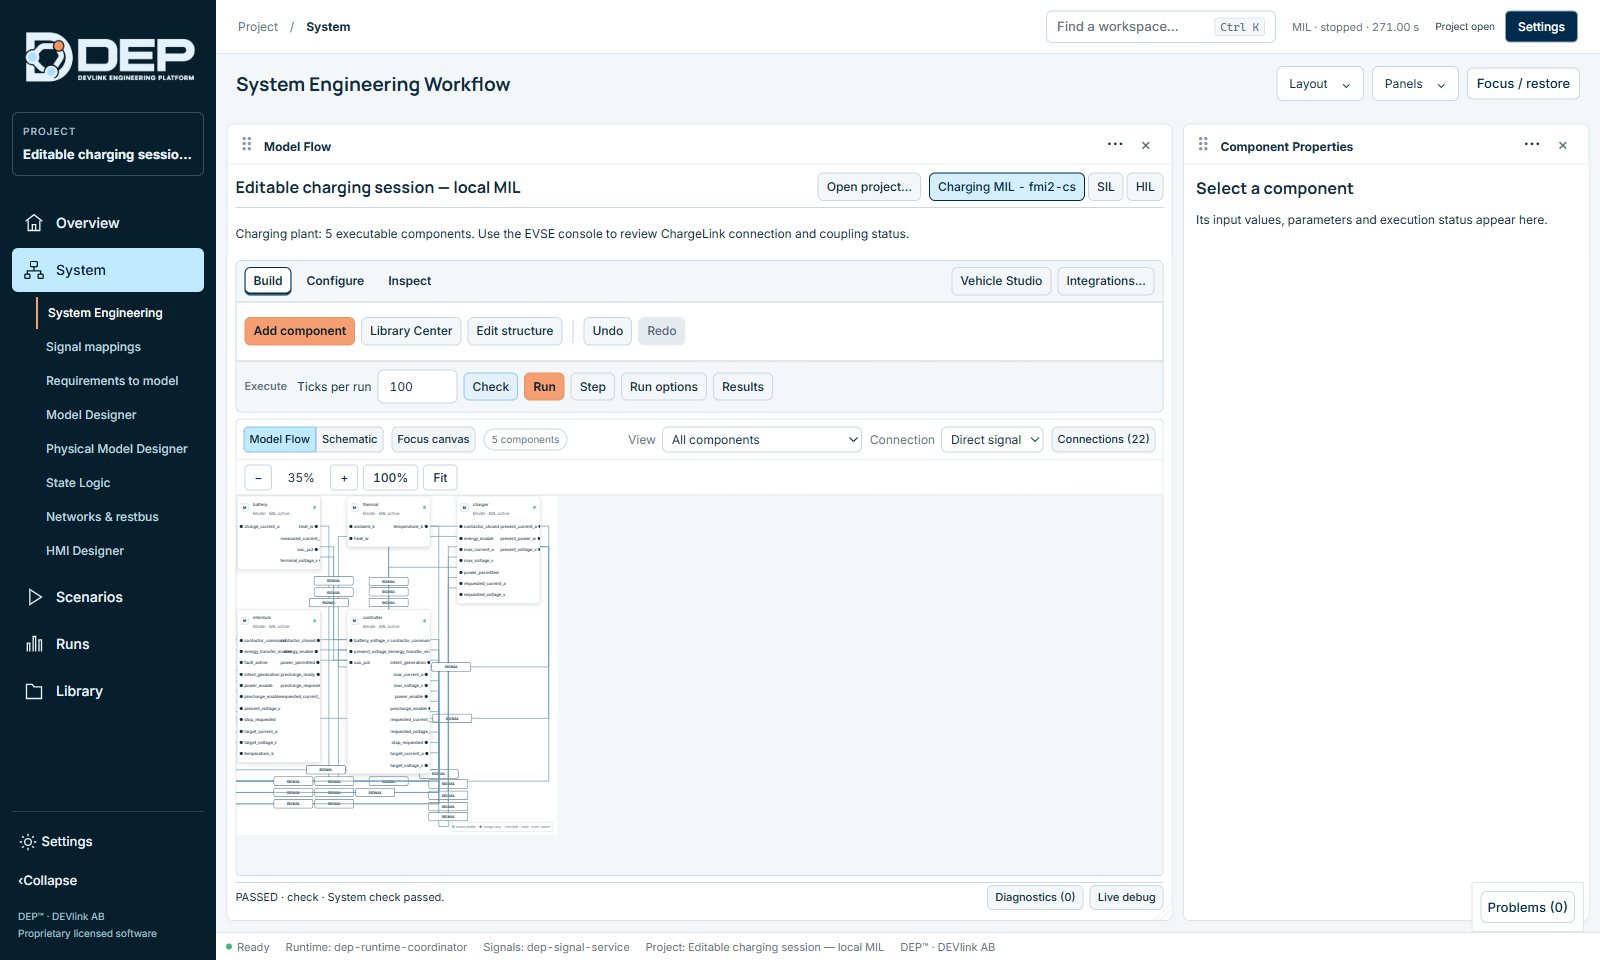Image resolution: width=1600 pixels, height=960 pixels.
Task: Open Integrations... menu
Action: click(x=1106, y=281)
